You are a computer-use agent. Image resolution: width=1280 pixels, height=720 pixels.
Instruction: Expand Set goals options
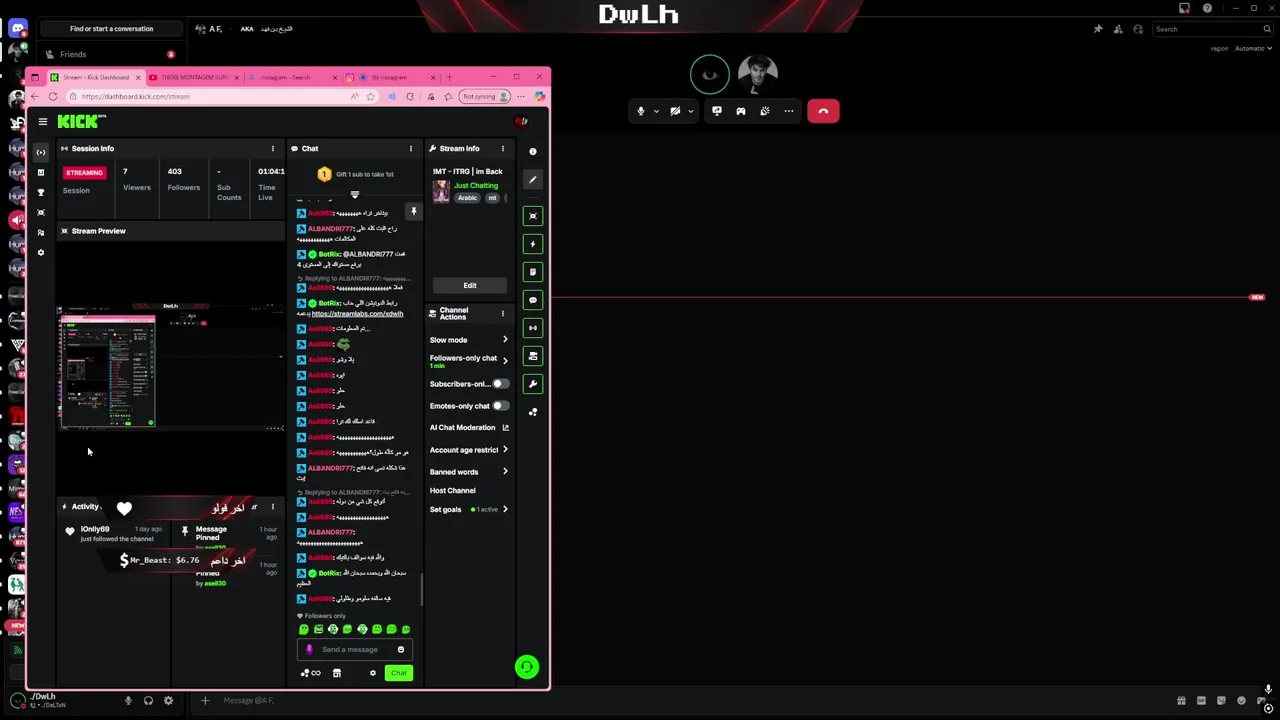point(505,510)
